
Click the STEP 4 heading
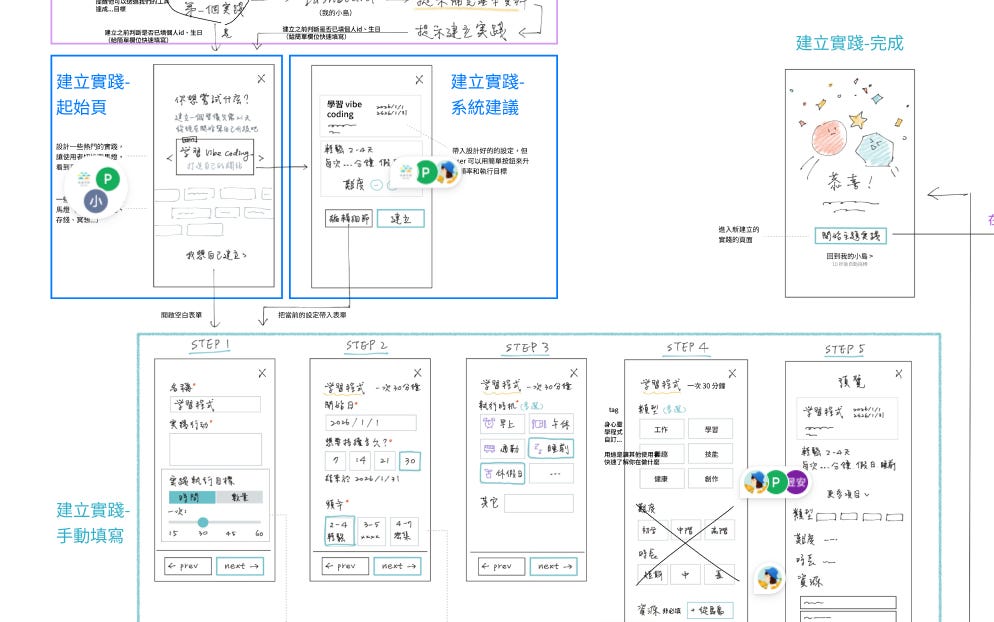687,347
